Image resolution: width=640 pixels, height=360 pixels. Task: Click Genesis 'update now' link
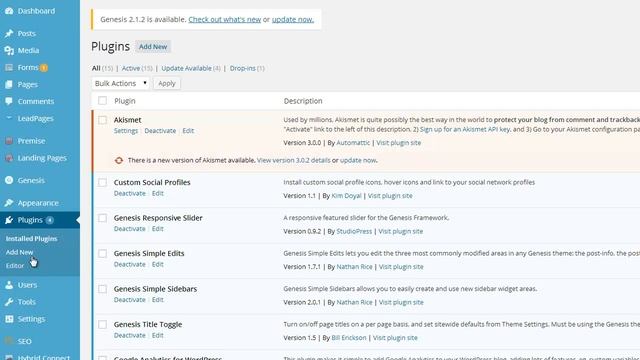[293, 19]
